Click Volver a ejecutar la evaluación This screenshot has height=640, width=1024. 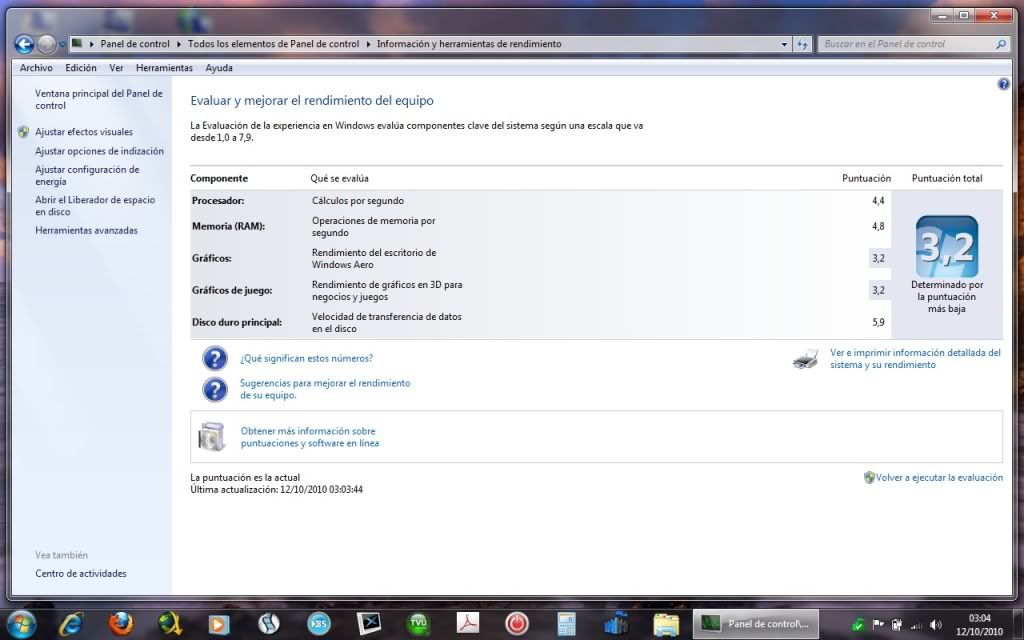point(939,477)
